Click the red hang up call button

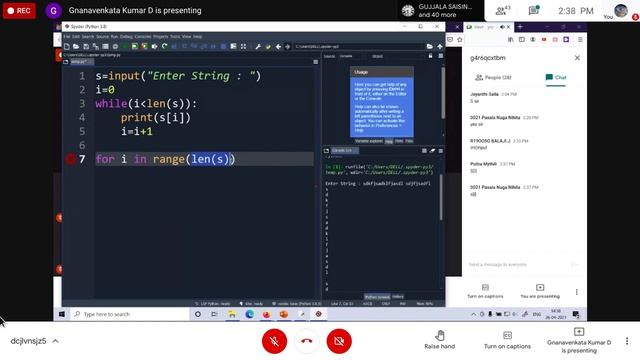(x=307, y=341)
